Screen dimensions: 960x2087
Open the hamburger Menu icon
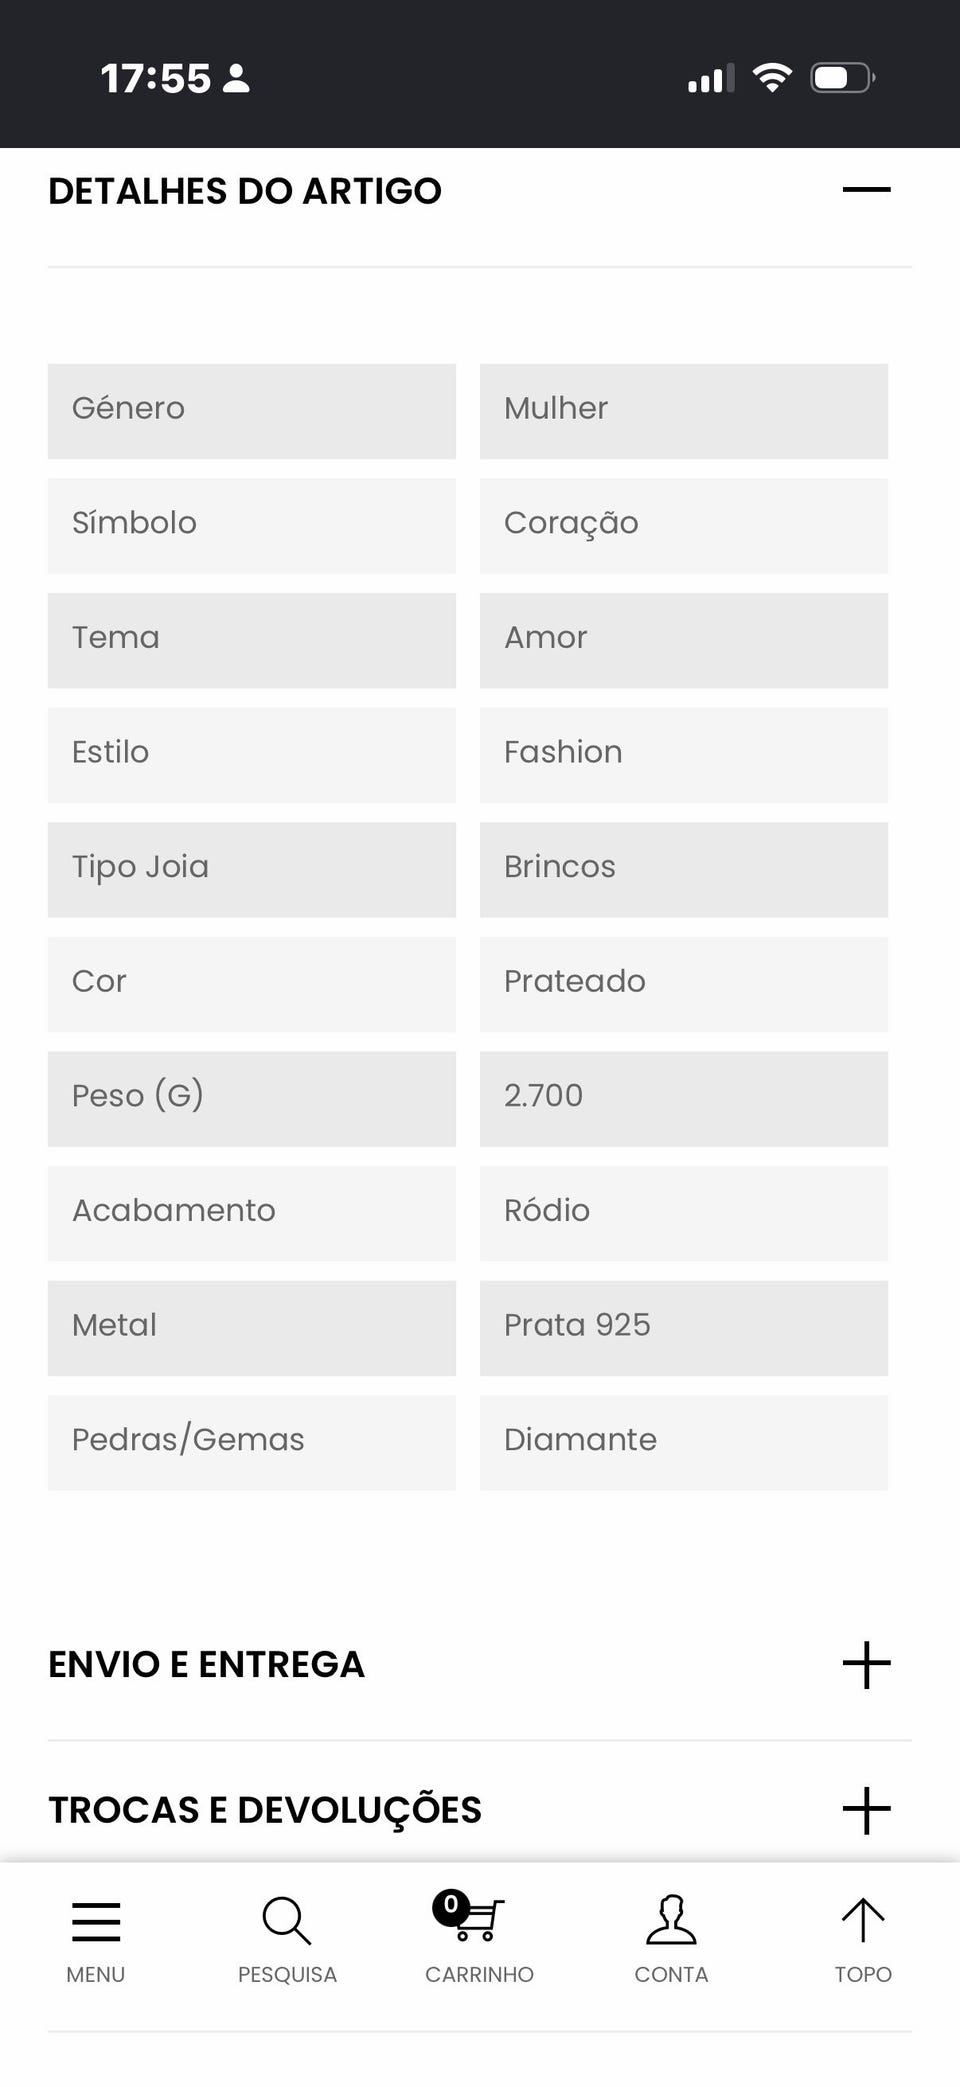tap(96, 1921)
